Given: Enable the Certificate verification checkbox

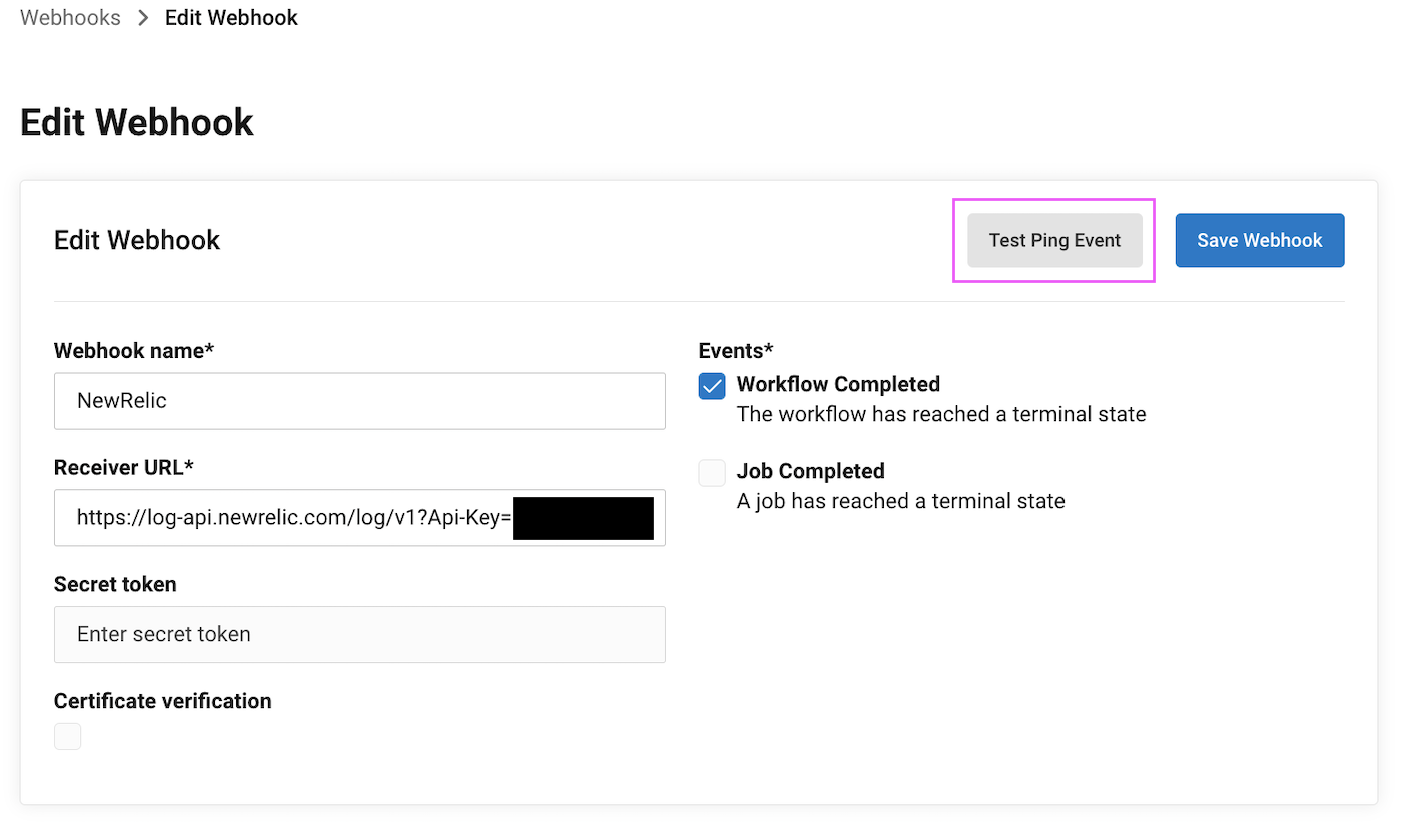Looking at the screenshot, I should (67, 736).
